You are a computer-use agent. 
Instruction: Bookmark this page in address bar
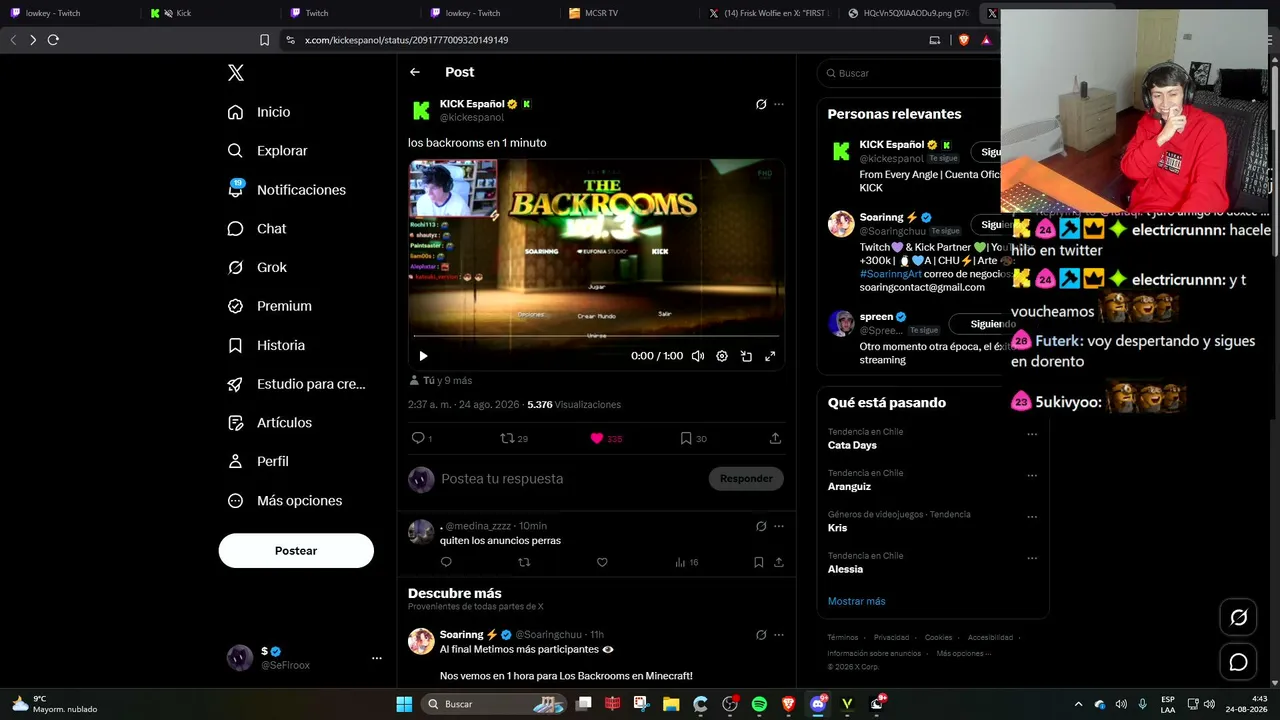[264, 40]
